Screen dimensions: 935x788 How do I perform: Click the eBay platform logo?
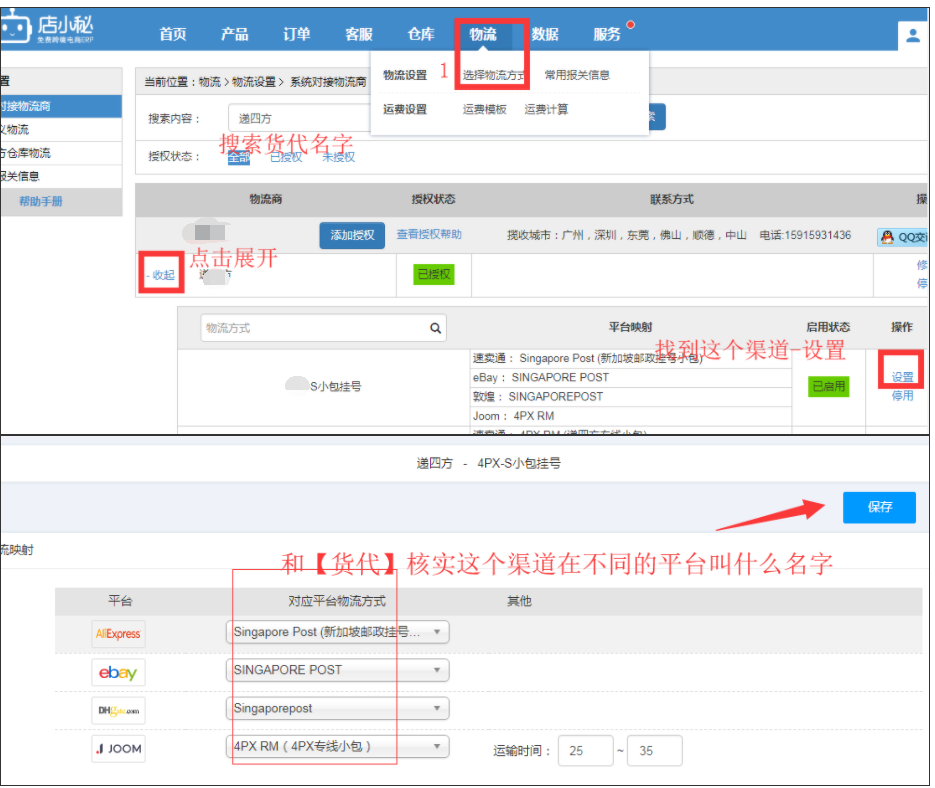coord(118,672)
